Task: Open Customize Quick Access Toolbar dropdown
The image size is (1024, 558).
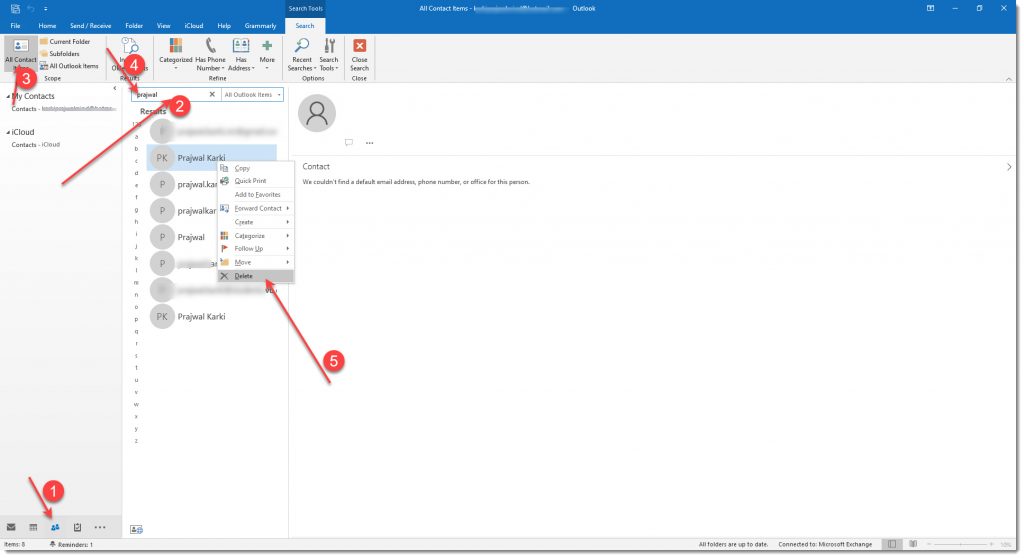Action: tap(46, 9)
